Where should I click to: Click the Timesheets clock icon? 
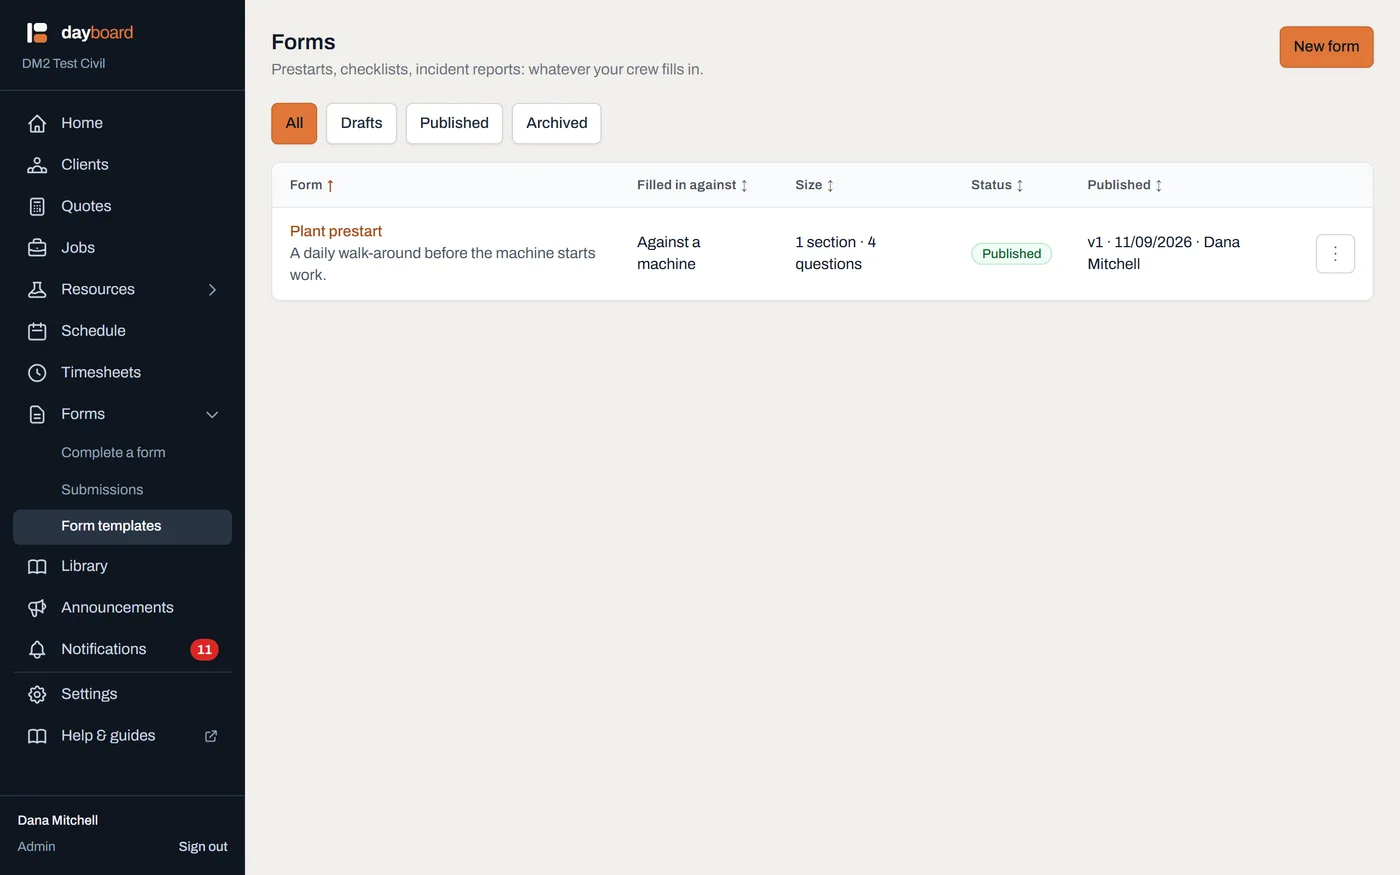point(37,372)
